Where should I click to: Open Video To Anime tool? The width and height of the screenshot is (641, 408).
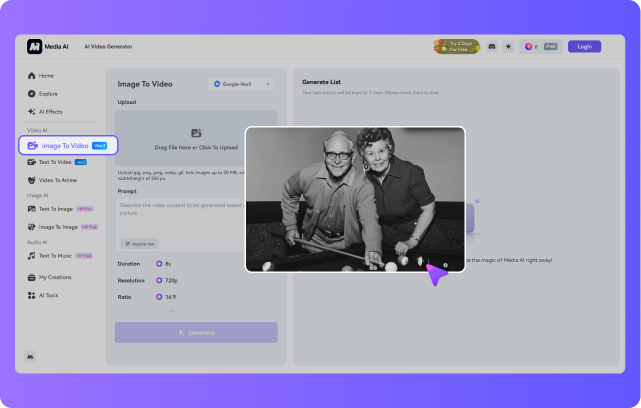point(52,180)
